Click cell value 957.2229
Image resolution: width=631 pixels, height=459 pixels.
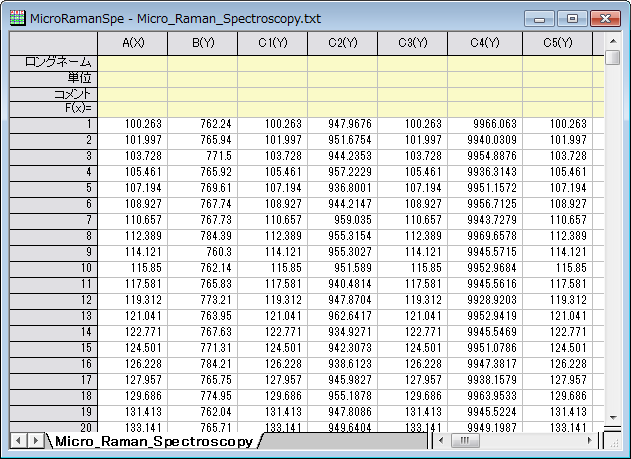tap(343, 172)
